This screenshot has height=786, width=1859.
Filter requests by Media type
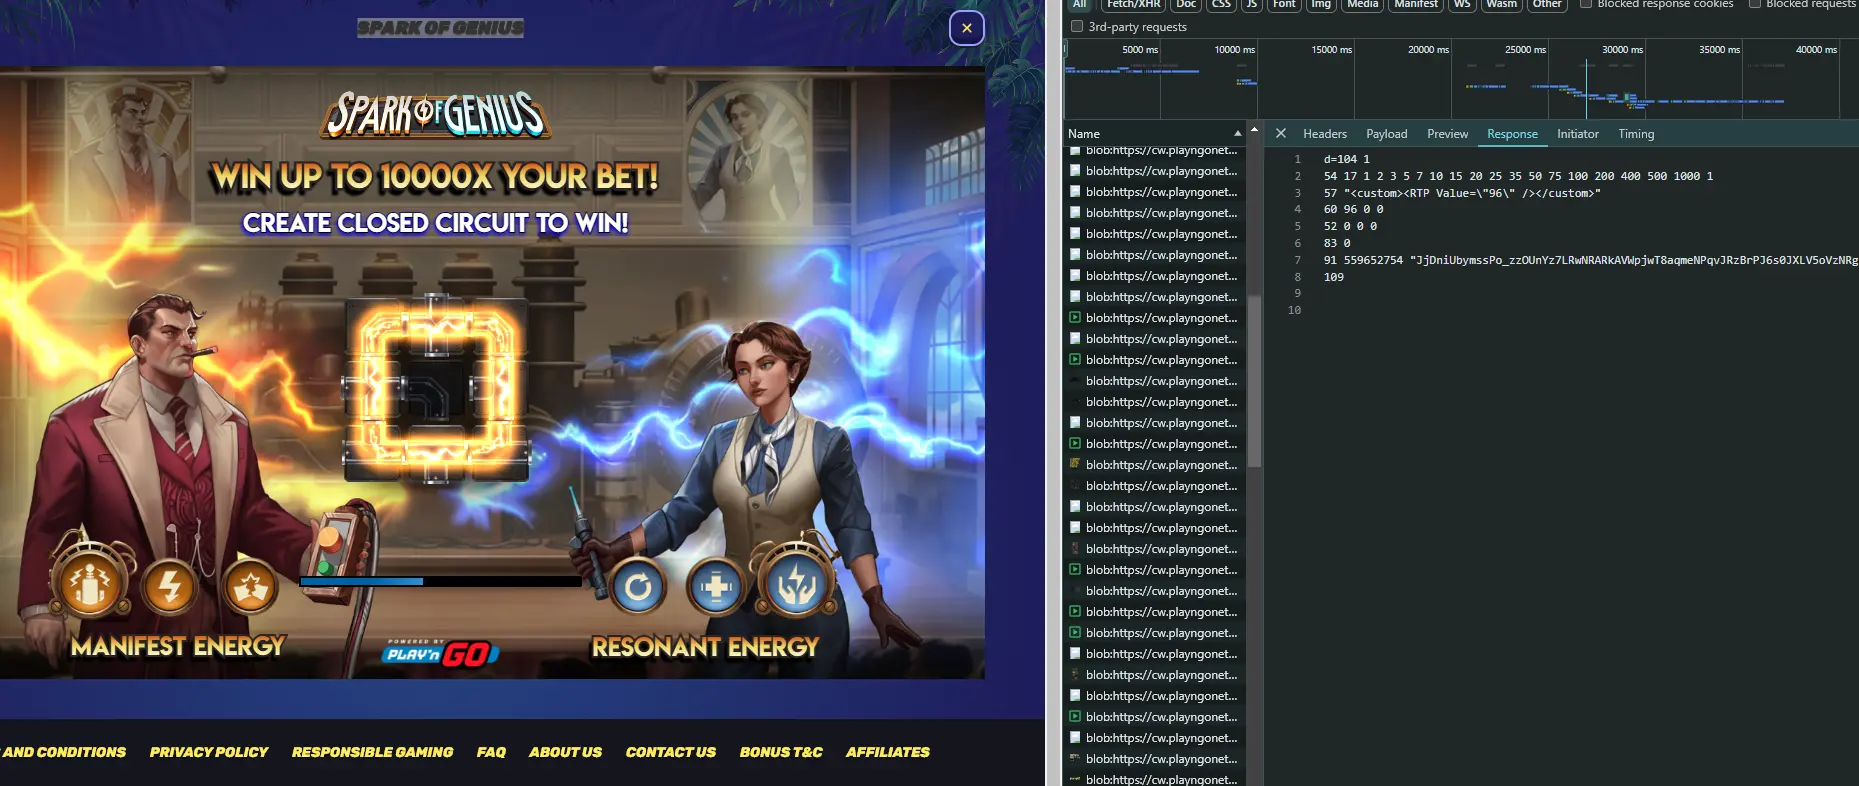[1362, 4]
